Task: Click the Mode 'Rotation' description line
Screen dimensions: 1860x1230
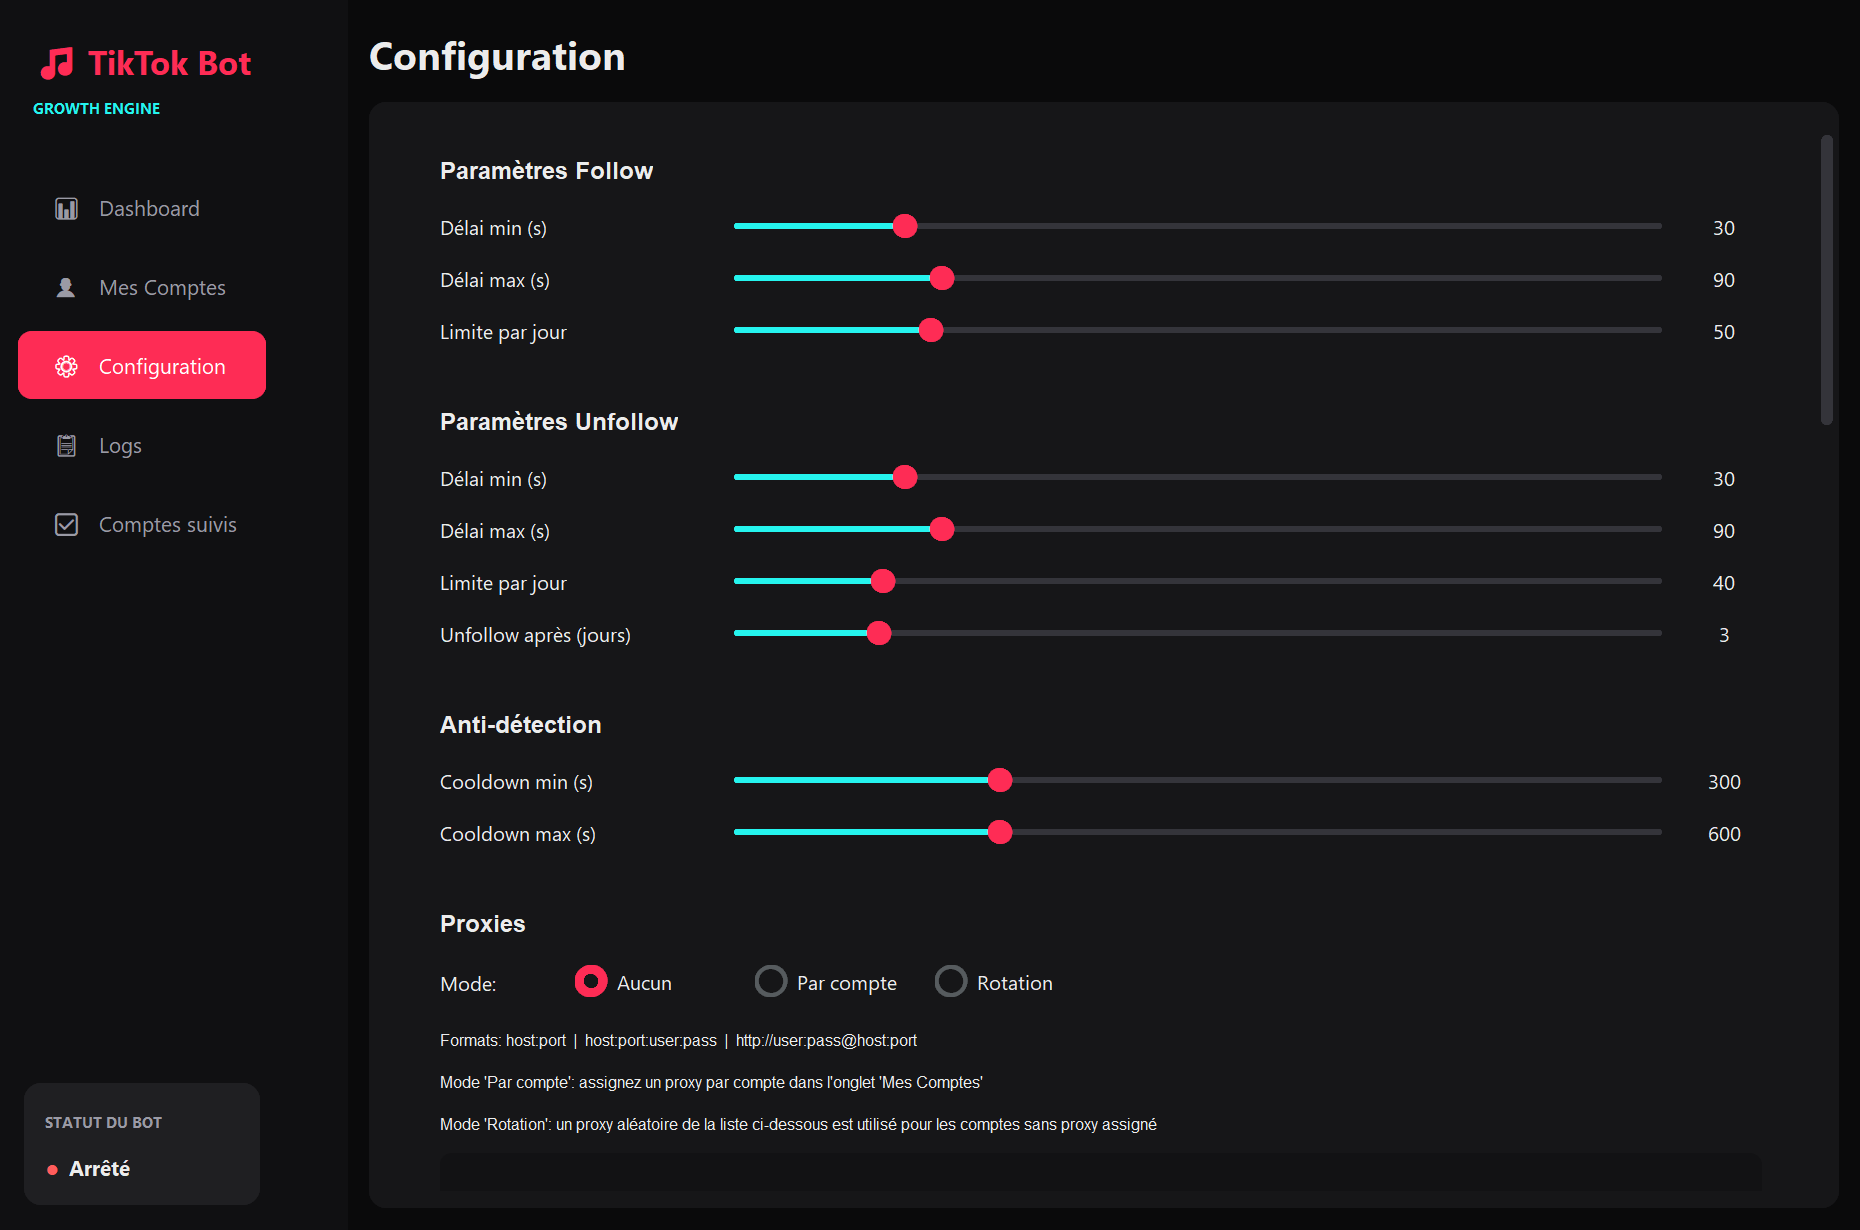Action: coord(798,1125)
